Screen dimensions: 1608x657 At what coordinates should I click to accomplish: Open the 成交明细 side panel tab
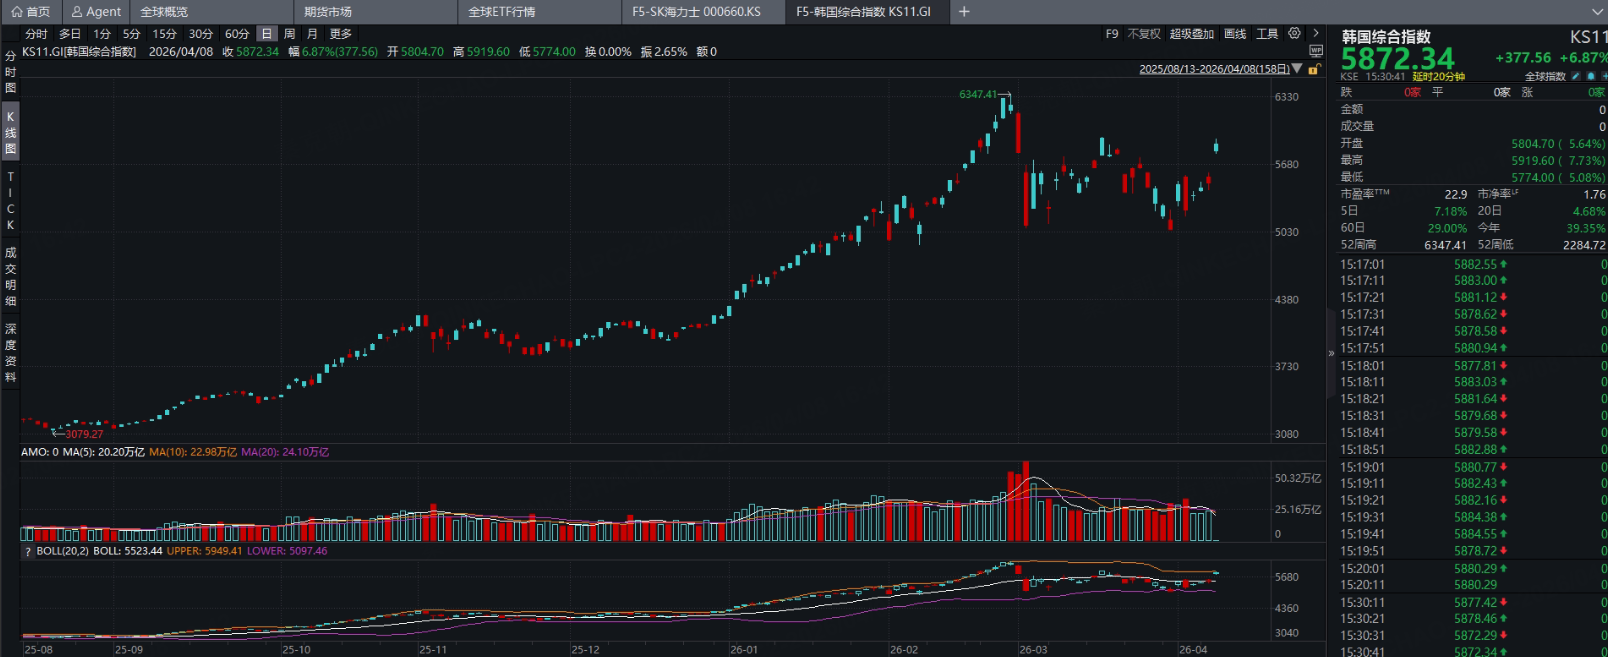10,277
